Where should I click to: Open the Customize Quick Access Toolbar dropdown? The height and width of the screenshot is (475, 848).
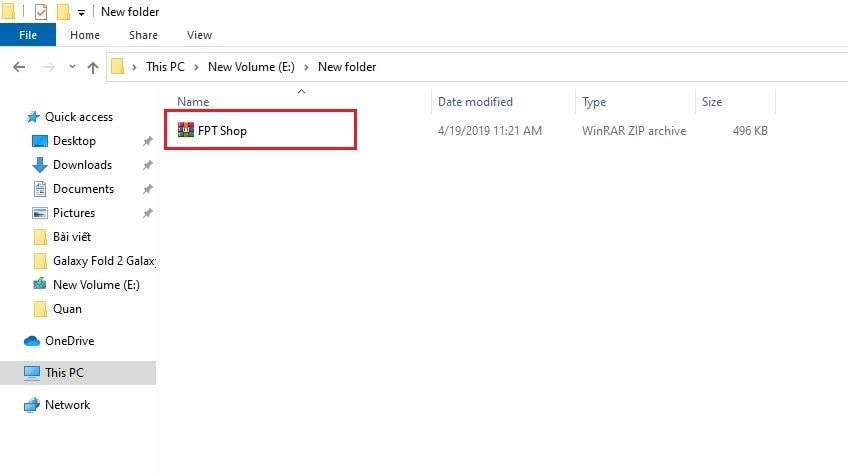[81, 12]
